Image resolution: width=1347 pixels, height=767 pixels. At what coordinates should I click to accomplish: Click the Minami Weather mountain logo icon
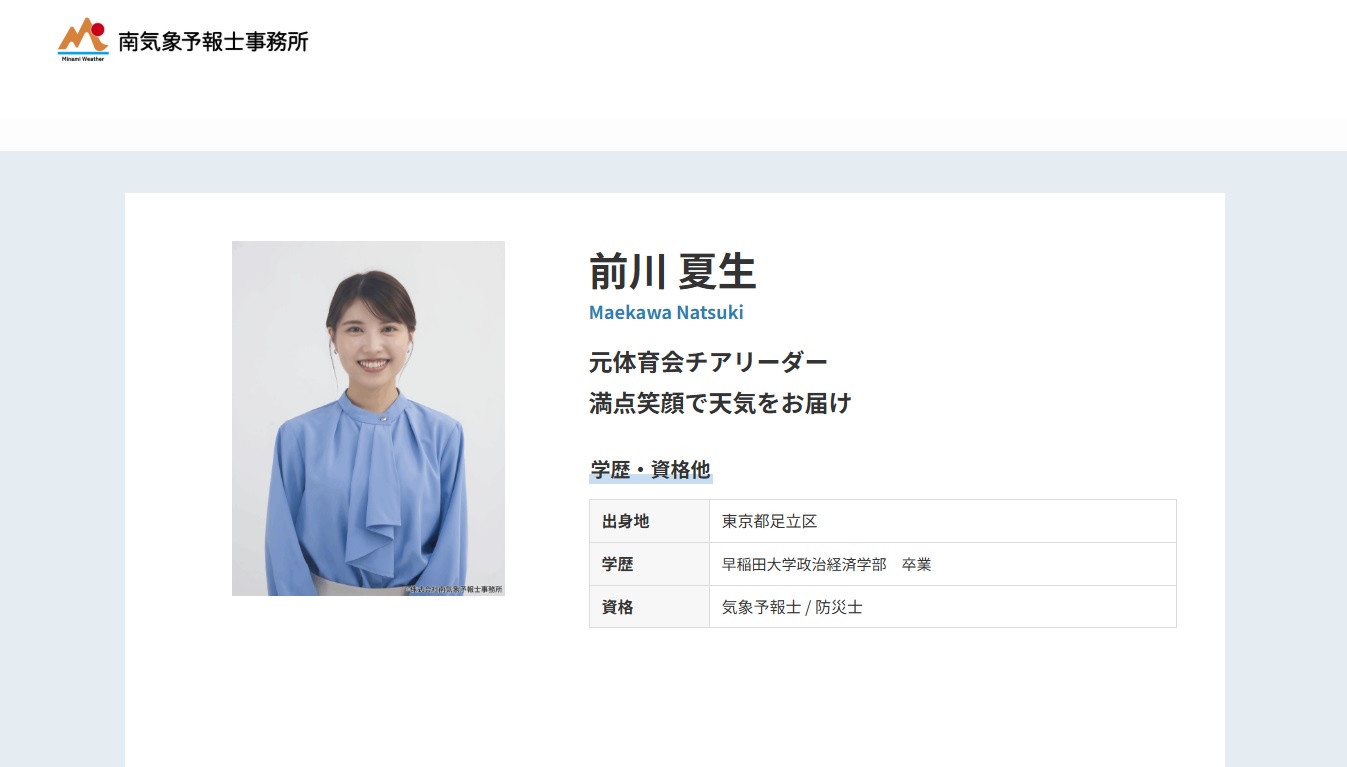(x=82, y=36)
